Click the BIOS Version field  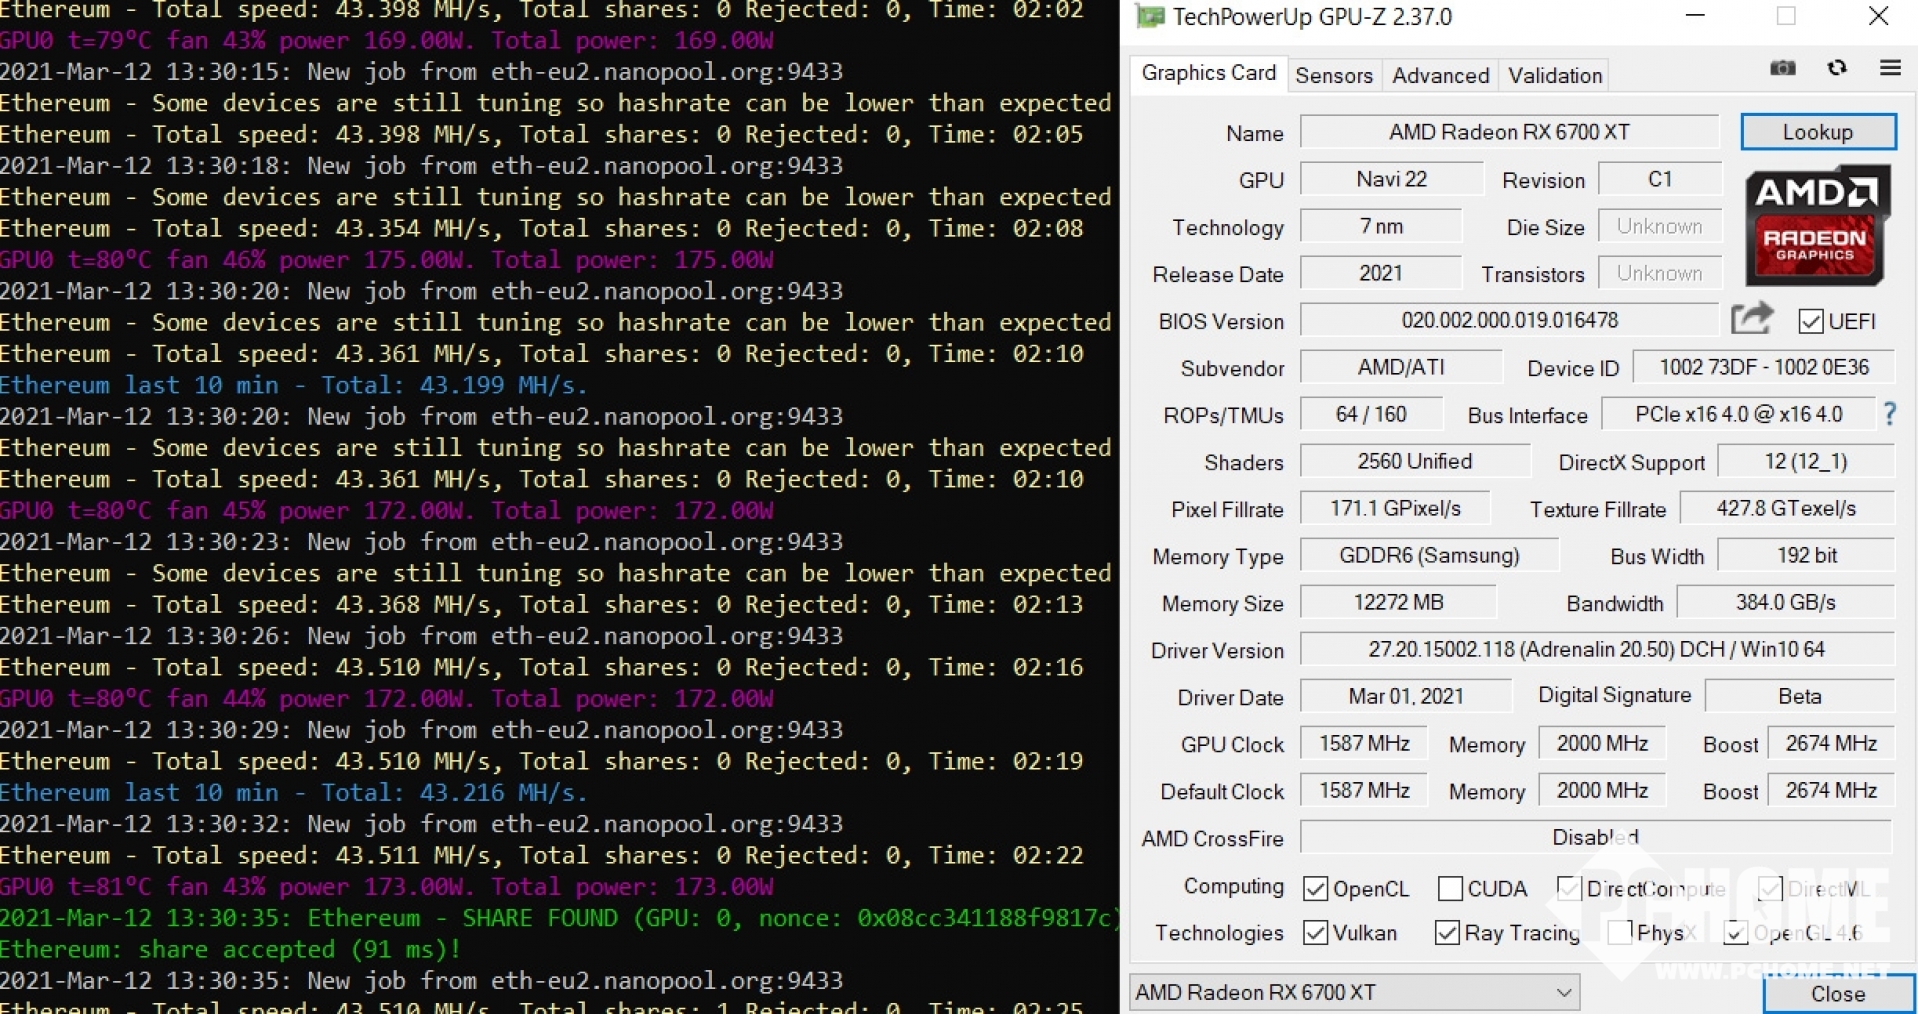coord(1508,320)
